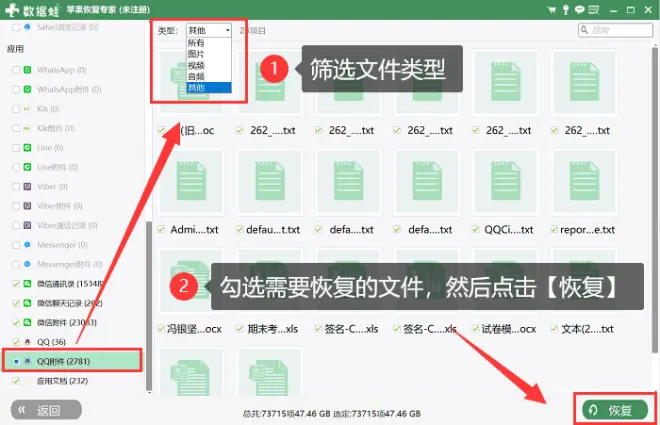Click the sidebar vertical scrollbar

click(149, 300)
